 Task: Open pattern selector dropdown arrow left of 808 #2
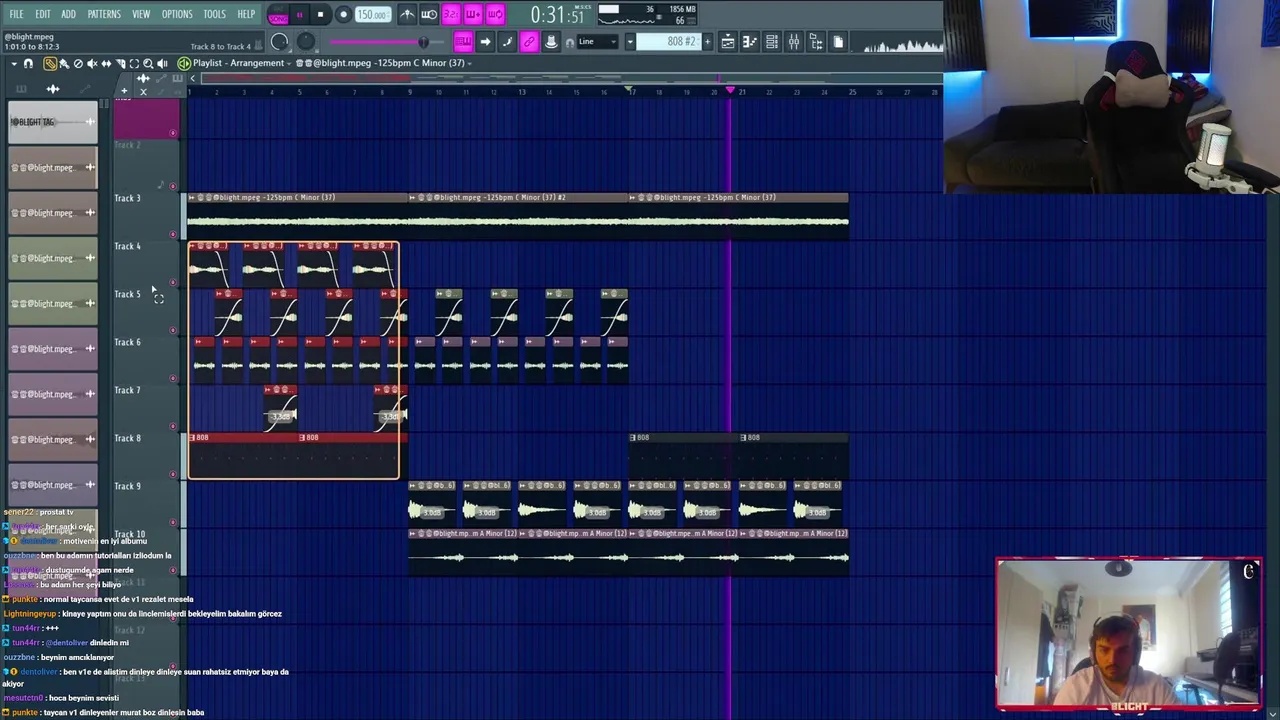(x=630, y=42)
